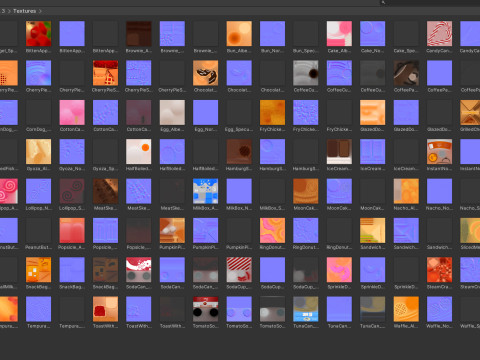
Task: Select the flat purple Egg_Normal map thumbnail
Action: click(x=206, y=112)
